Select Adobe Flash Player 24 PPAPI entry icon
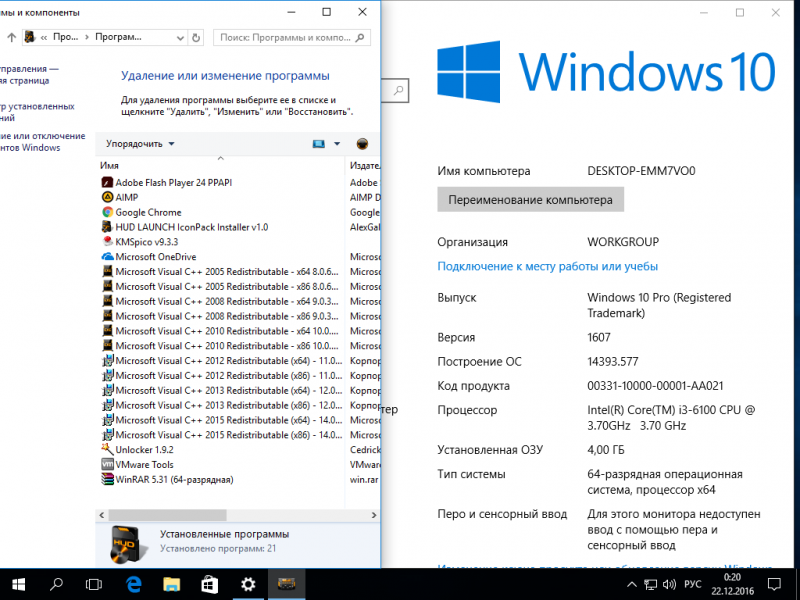Viewport: 800px width, 600px height. point(107,183)
